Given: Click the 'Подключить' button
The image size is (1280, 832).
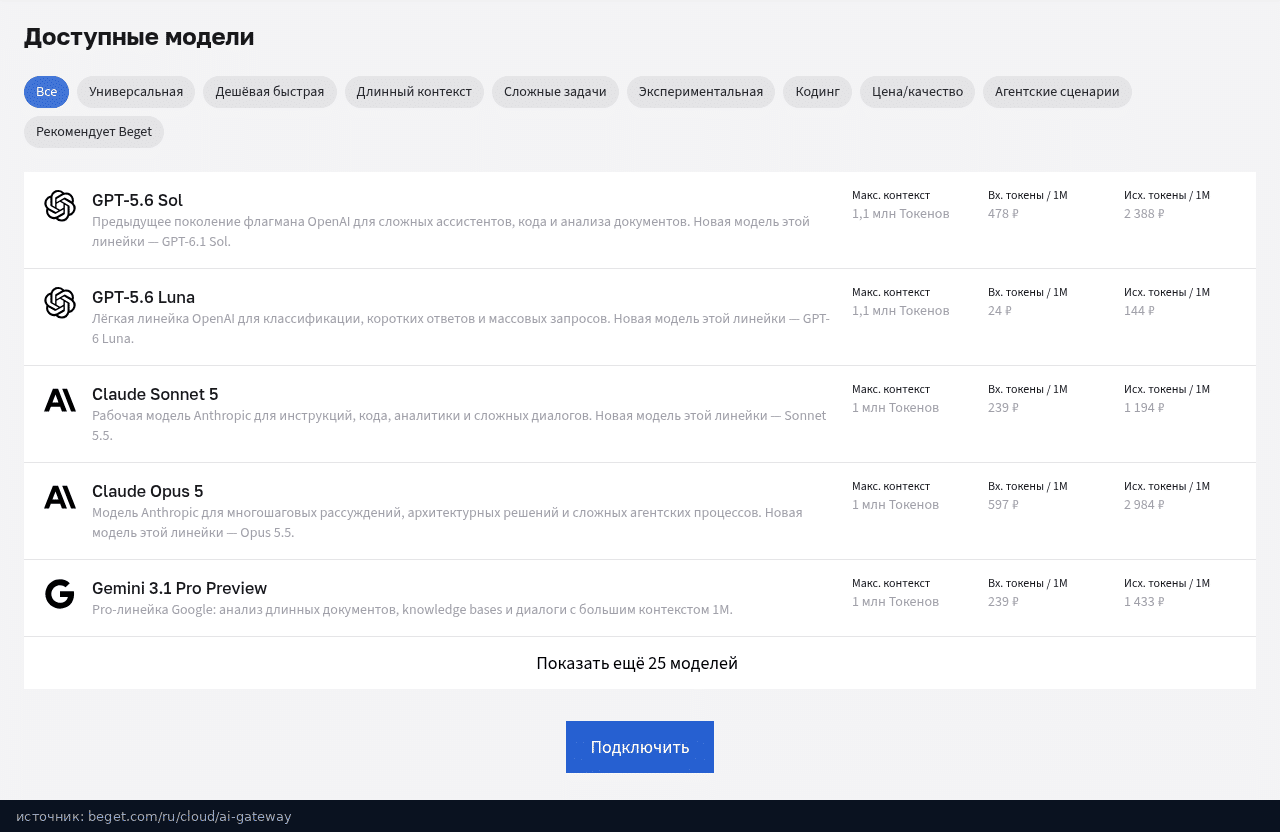Looking at the screenshot, I should pos(640,747).
